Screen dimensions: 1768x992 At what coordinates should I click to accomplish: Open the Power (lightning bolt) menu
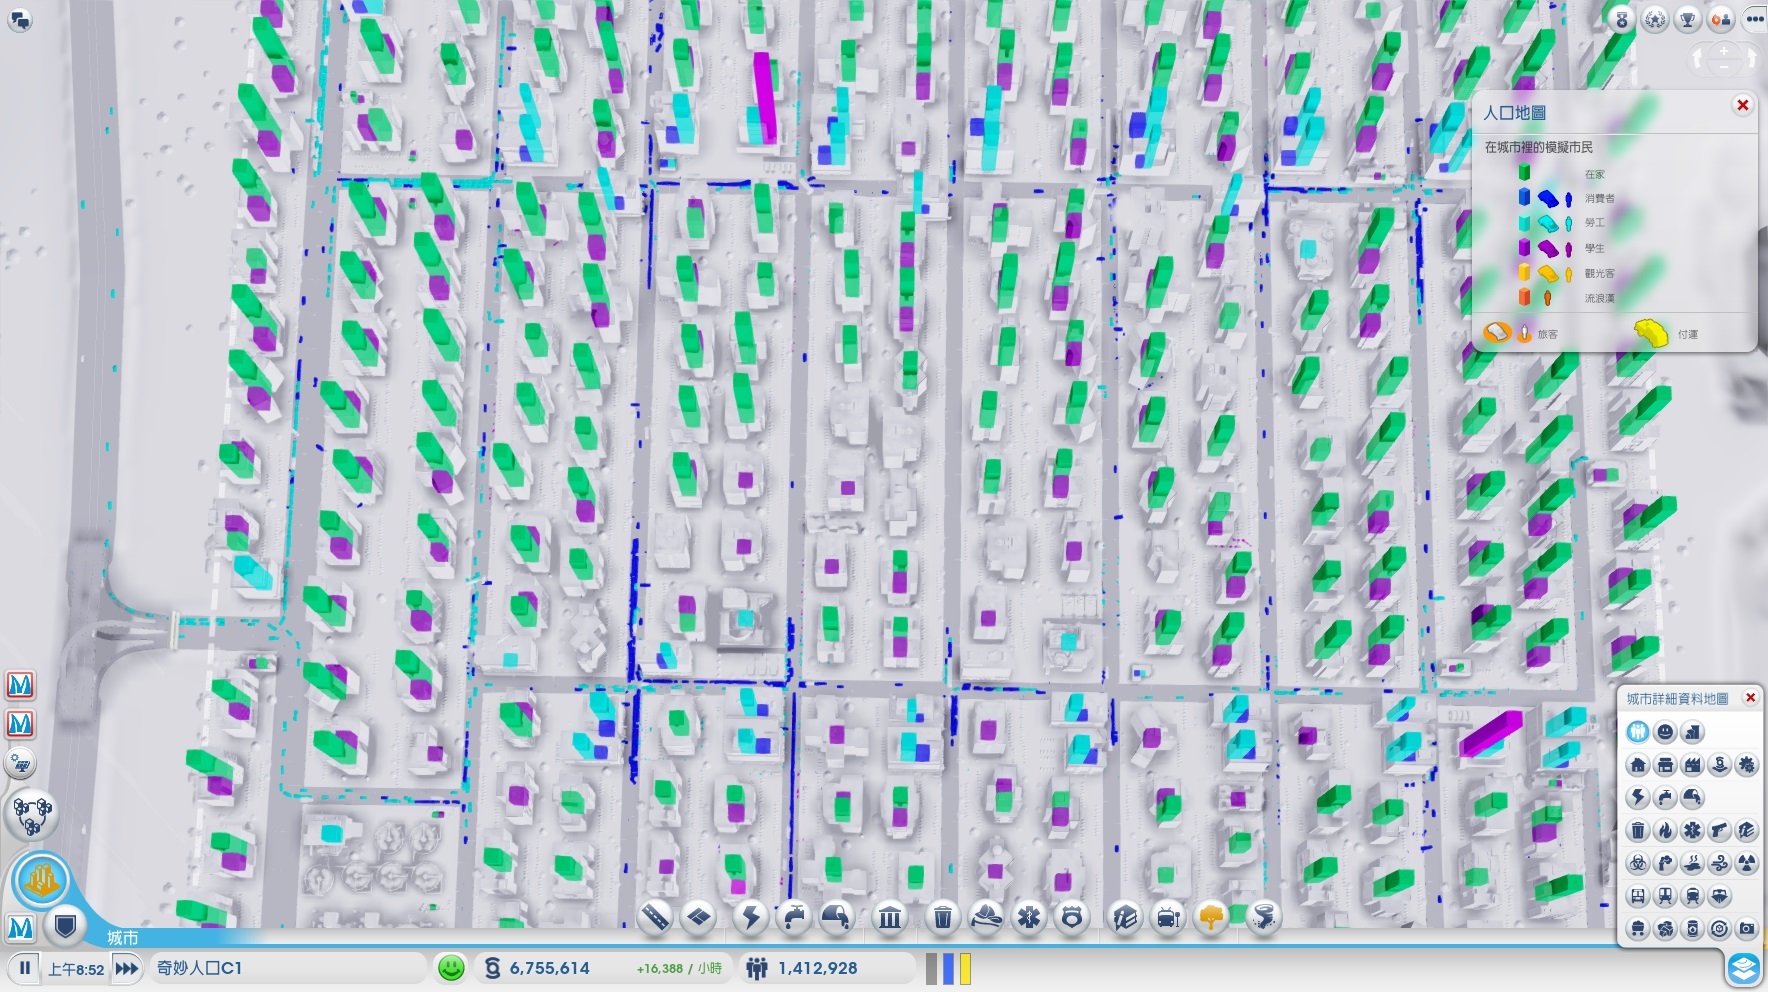pyautogui.click(x=750, y=916)
